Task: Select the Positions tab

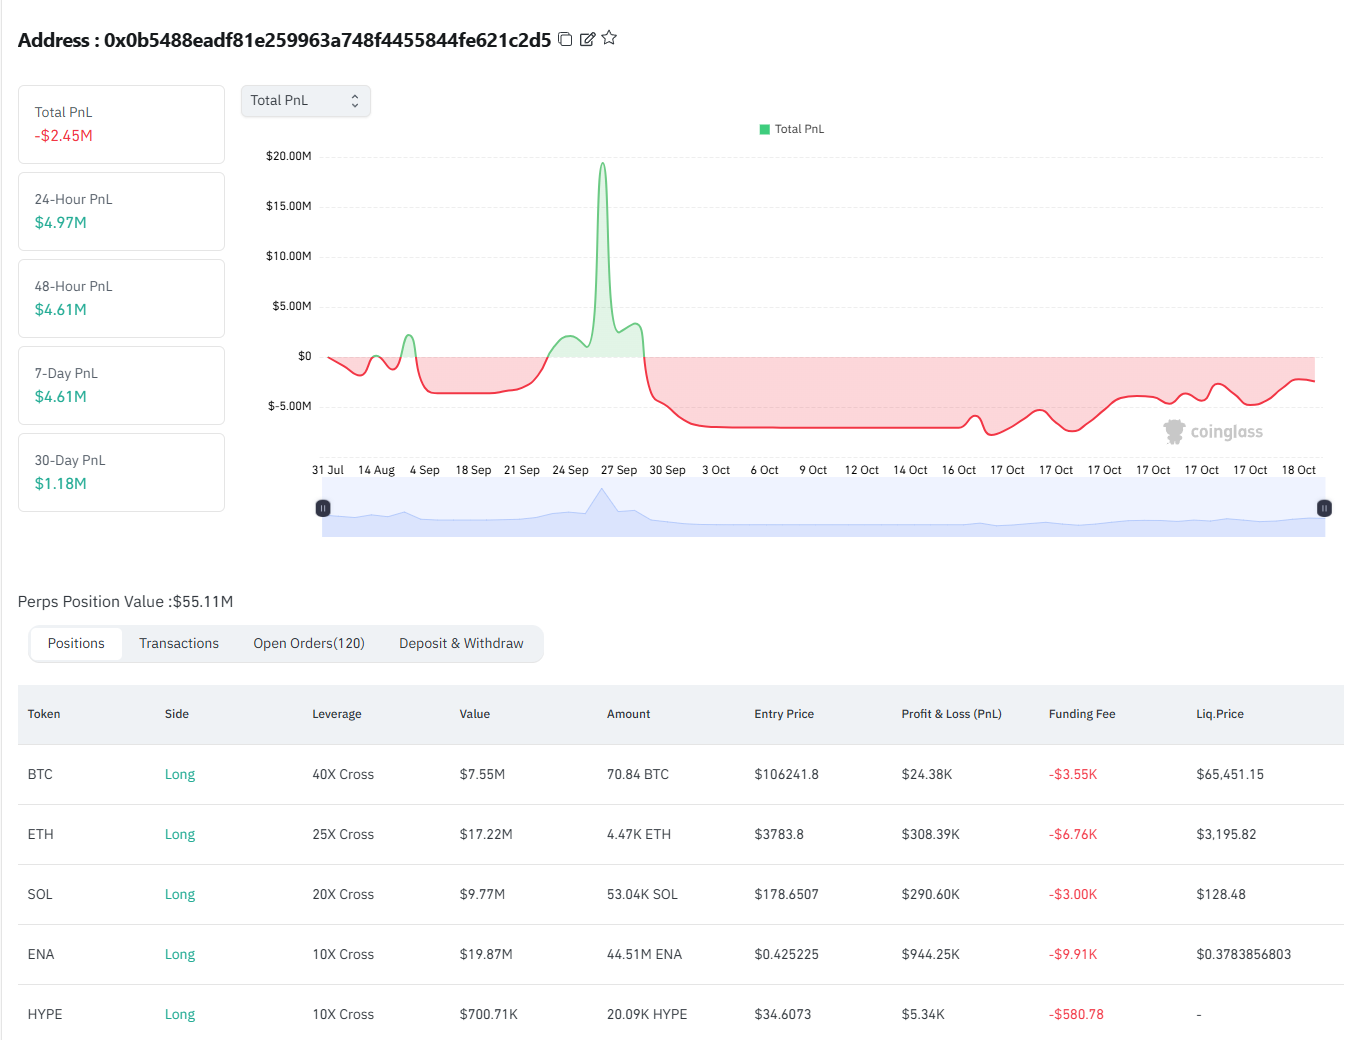Action: (76, 644)
